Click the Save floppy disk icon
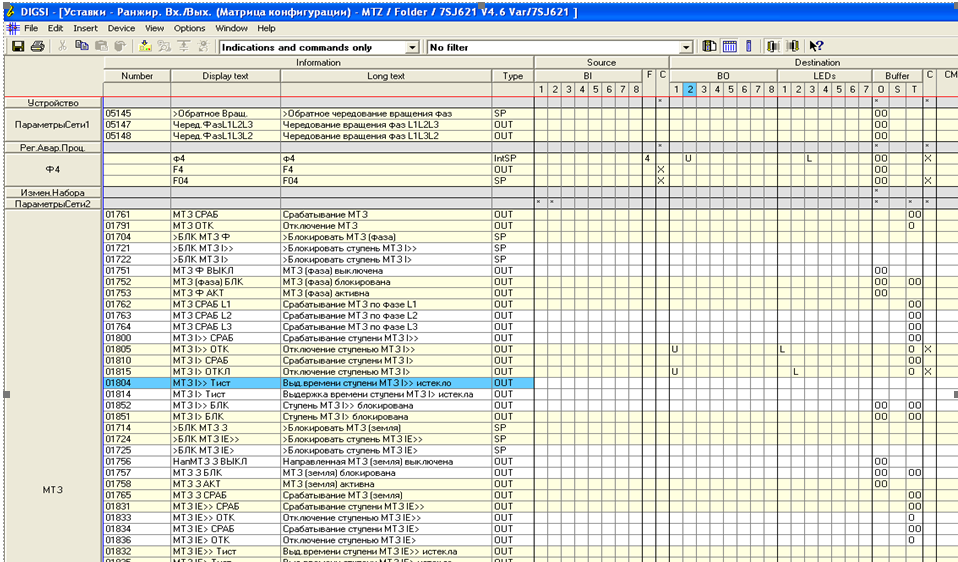Screen dimensions: 958x562 click(18, 47)
